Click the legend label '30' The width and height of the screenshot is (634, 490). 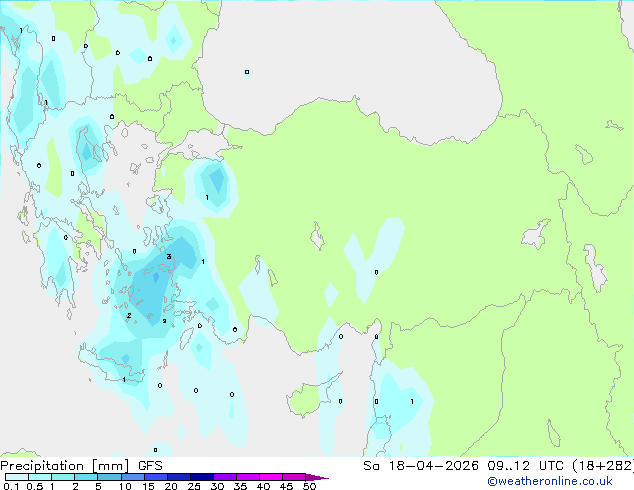click(217, 486)
